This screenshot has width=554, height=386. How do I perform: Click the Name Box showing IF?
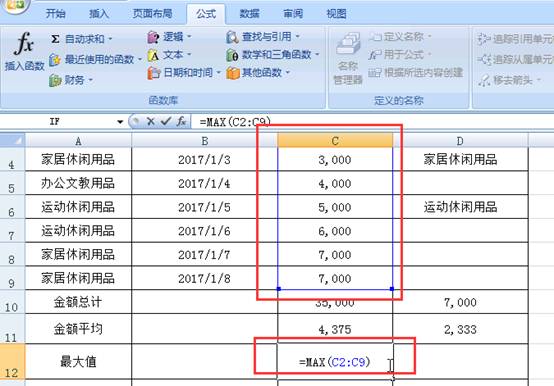click(58, 122)
